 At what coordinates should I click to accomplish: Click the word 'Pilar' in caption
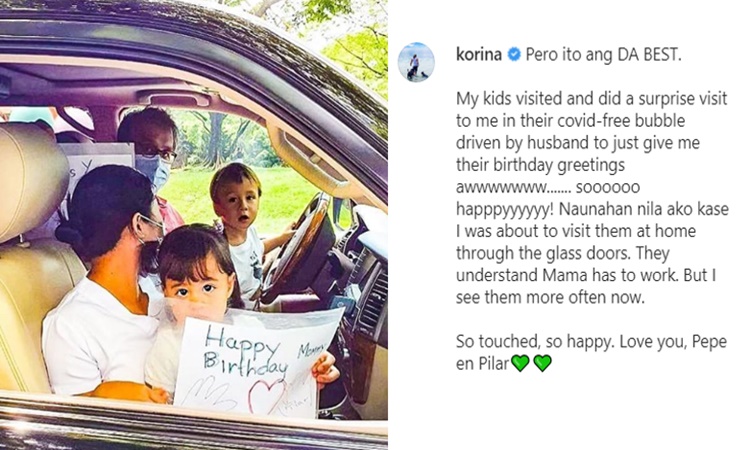click(493, 363)
